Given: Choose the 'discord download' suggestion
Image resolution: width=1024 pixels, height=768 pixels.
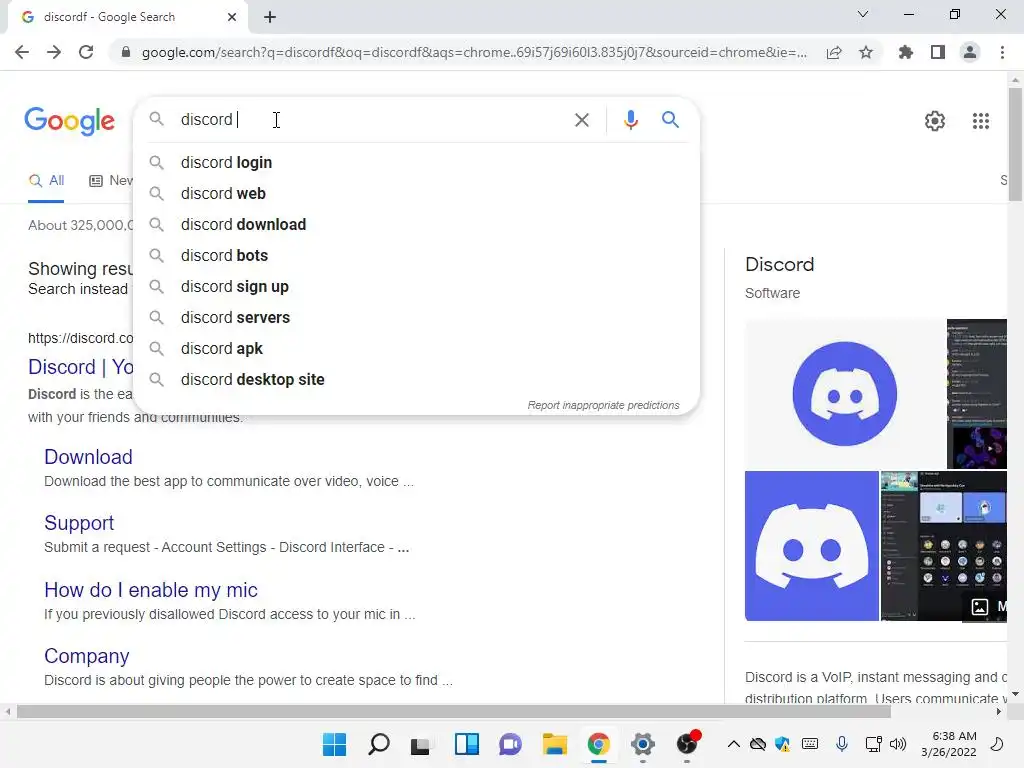Looking at the screenshot, I should [416, 225].
